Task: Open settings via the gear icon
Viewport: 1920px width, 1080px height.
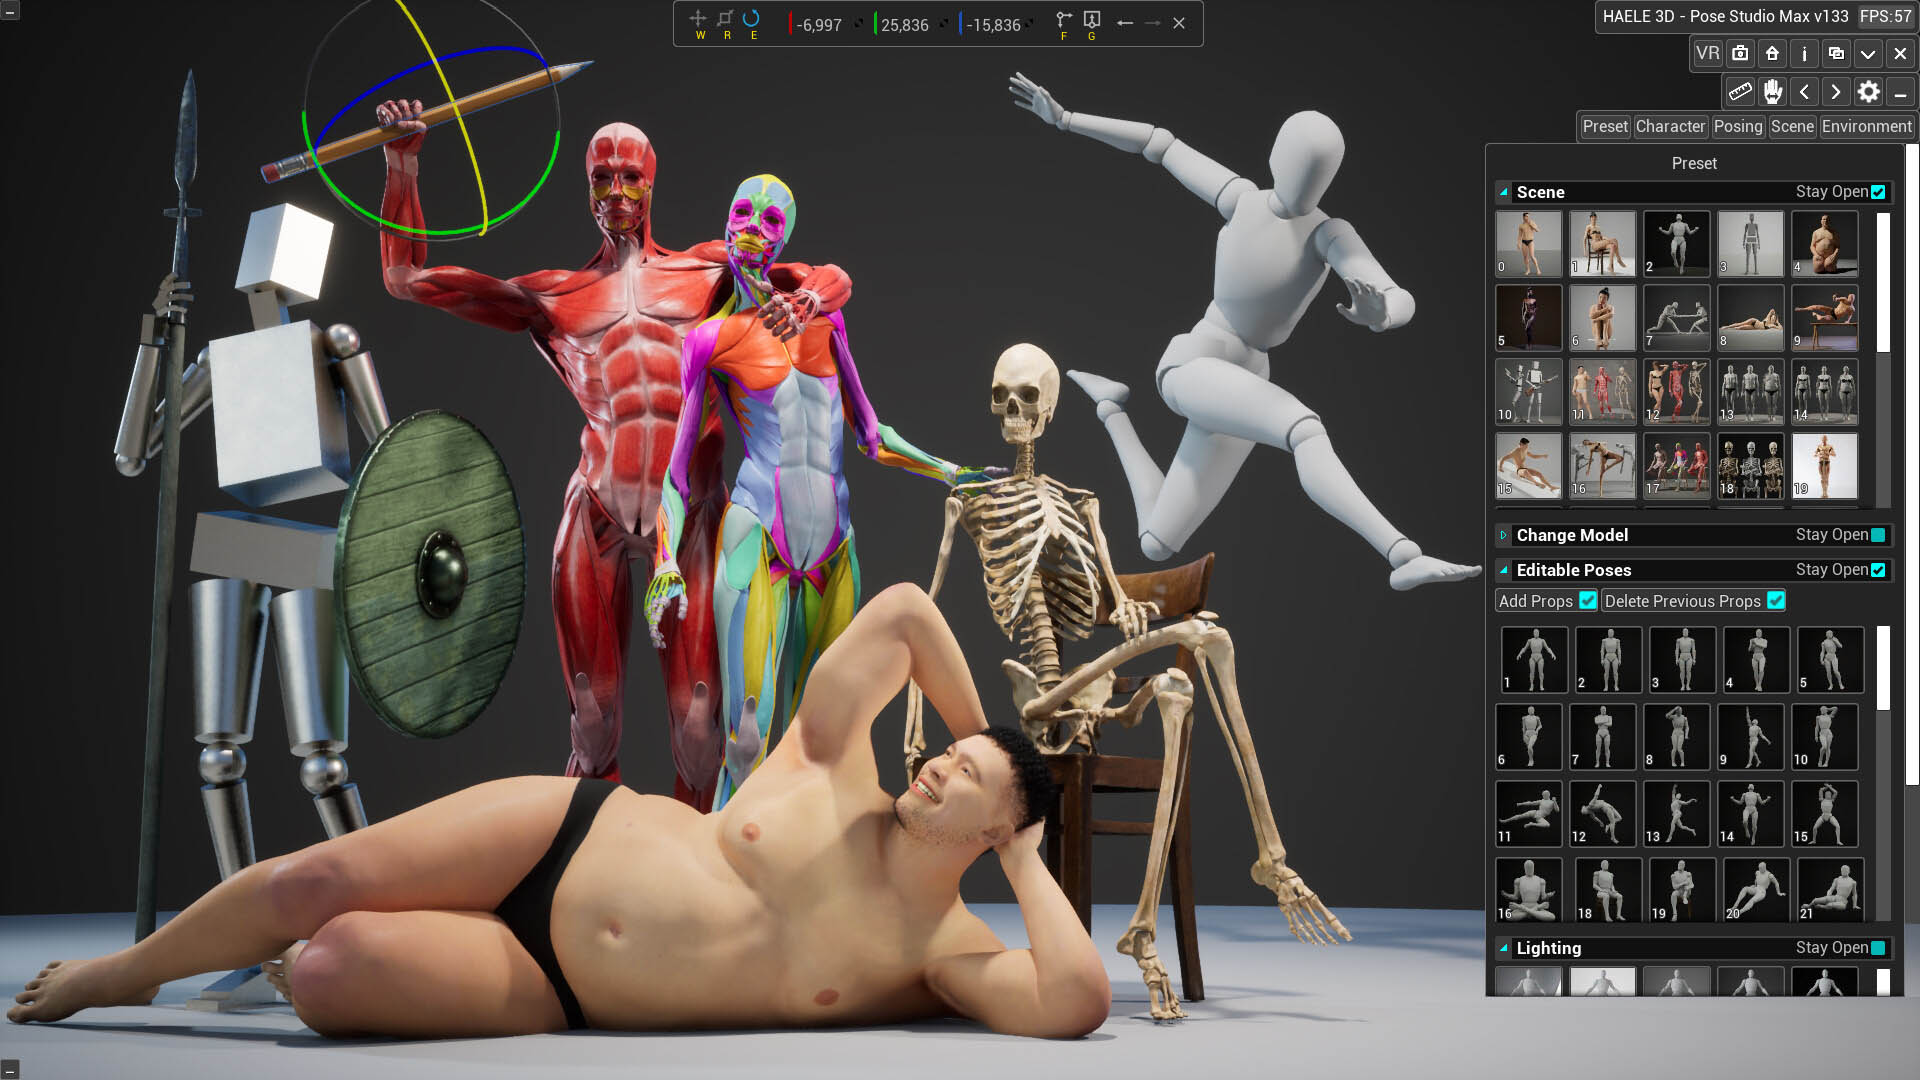Action: [x=1868, y=92]
